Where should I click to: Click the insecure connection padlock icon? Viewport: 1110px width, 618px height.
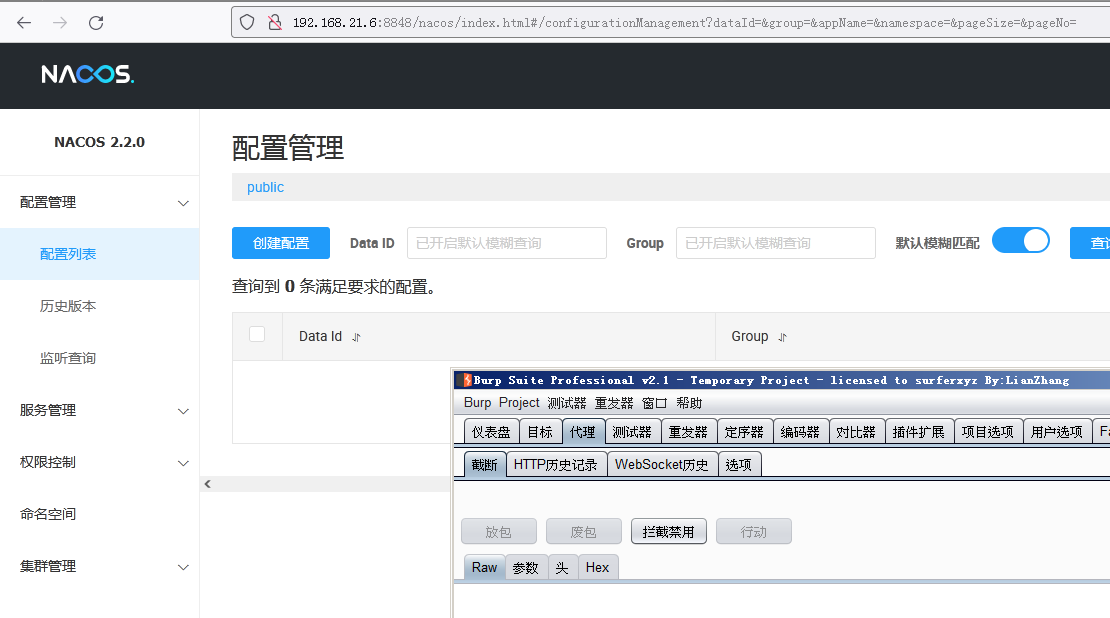tap(275, 23)
